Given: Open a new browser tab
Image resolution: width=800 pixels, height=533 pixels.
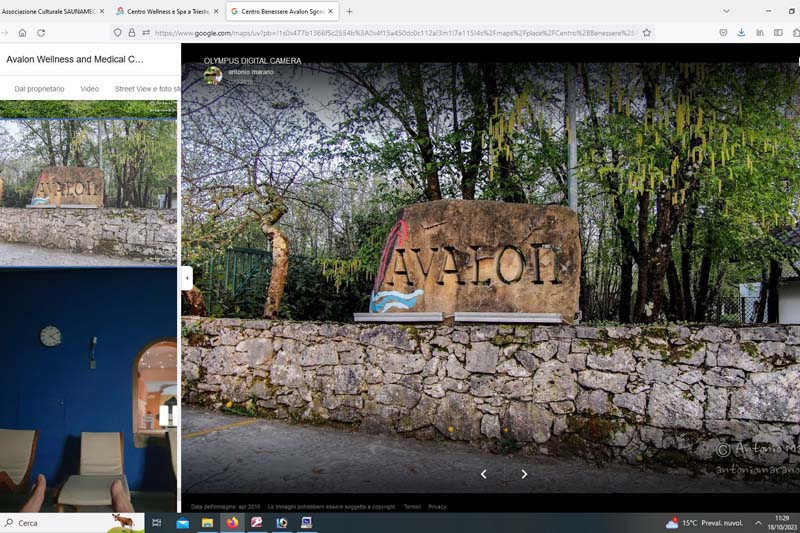Looking at the screenshot, I should coord(349,11).
